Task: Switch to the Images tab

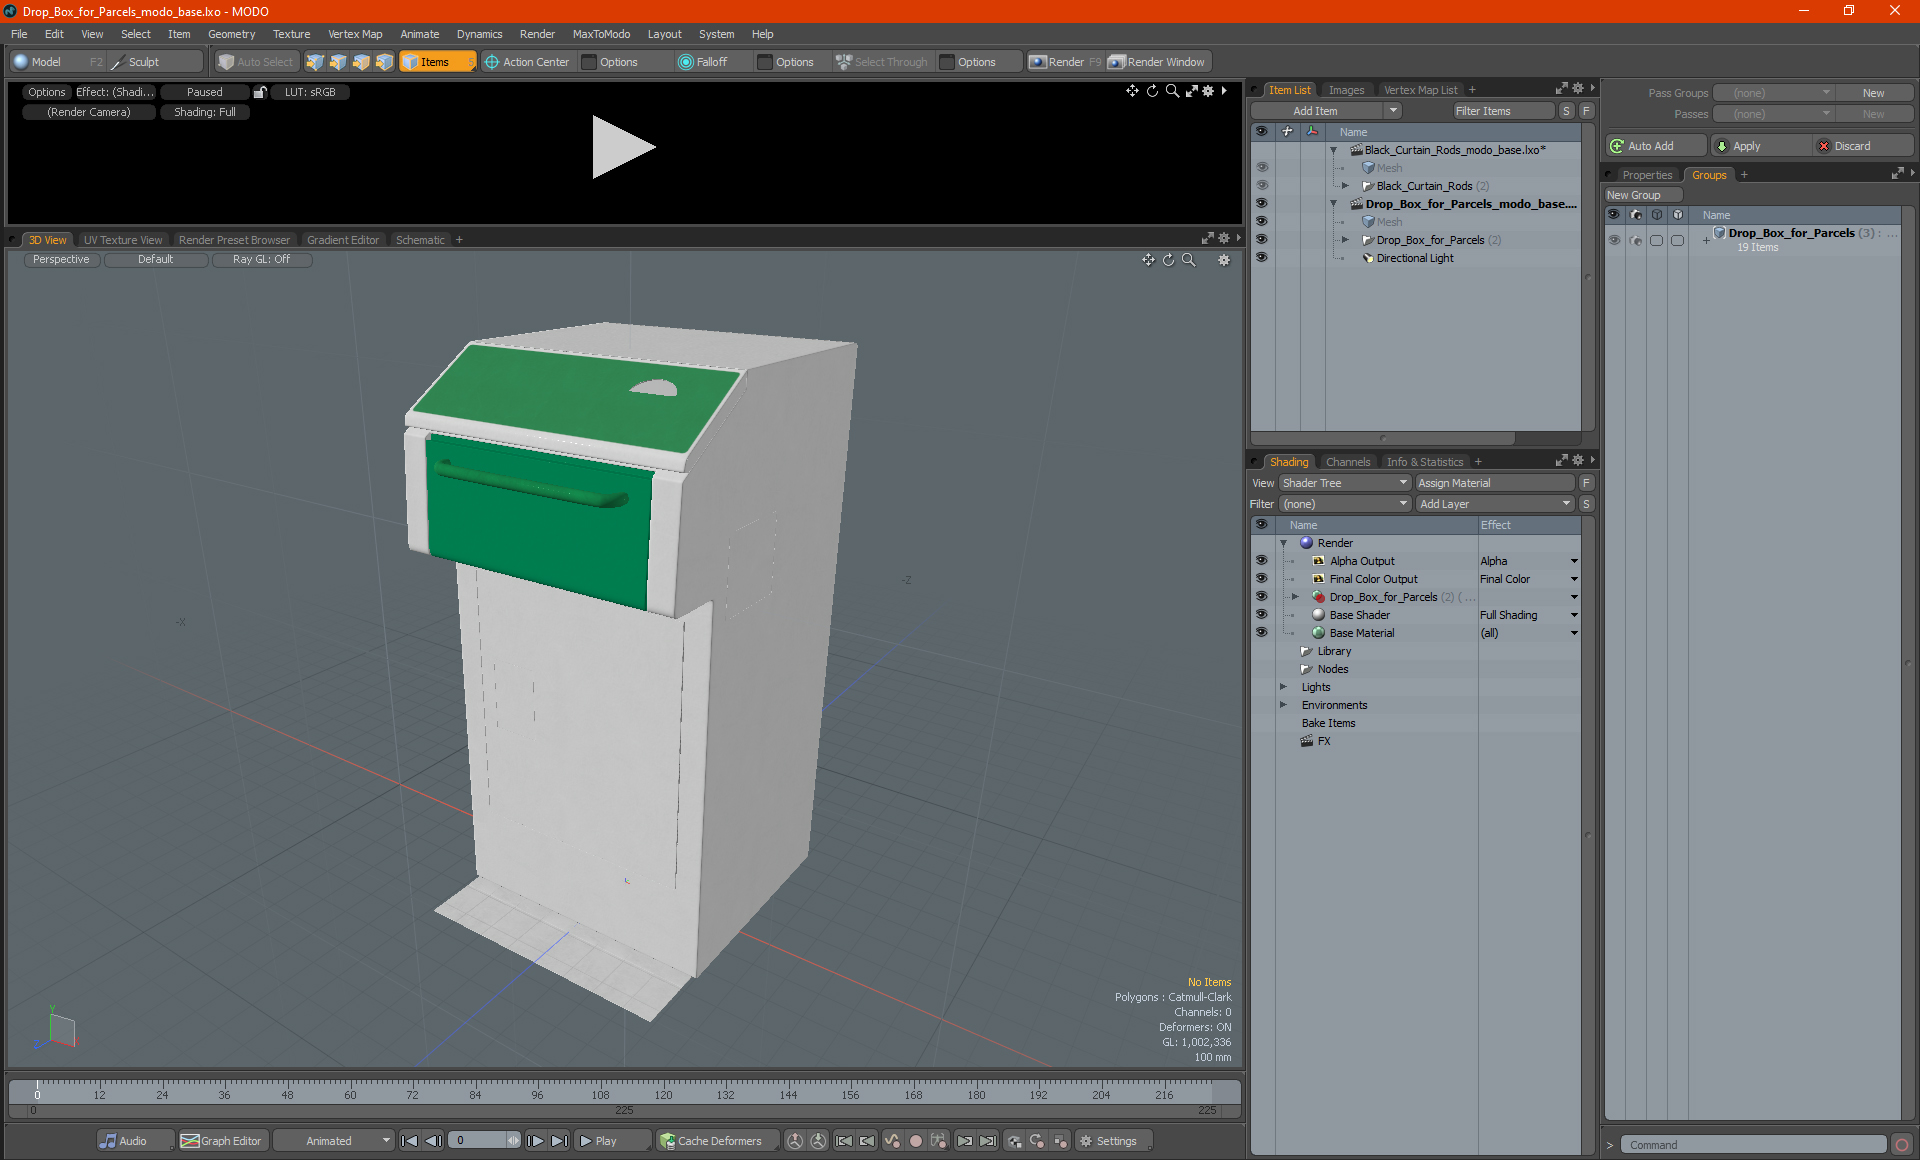Action: 1346,90
